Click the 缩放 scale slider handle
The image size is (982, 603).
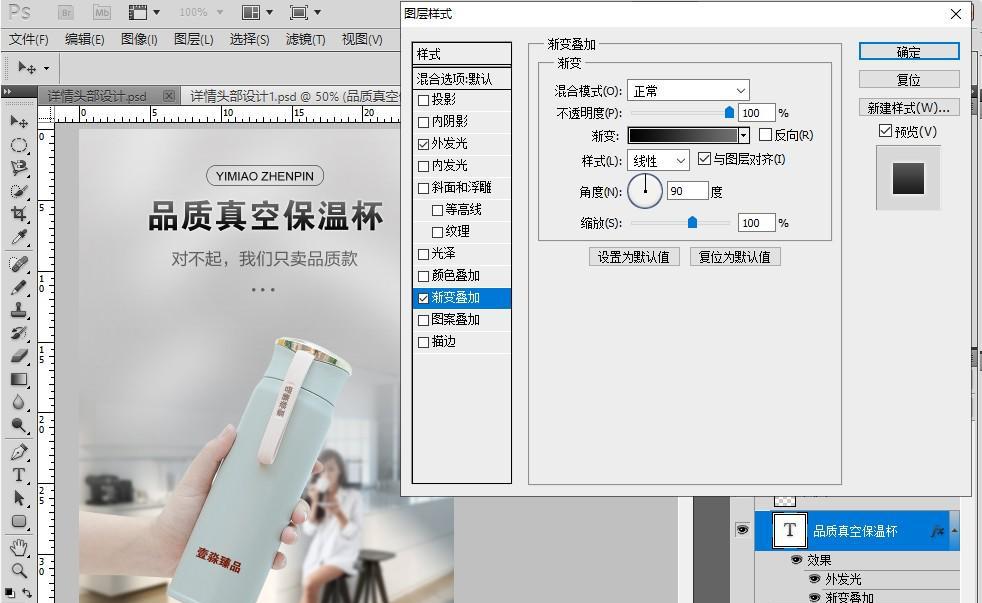click(692, 222)
